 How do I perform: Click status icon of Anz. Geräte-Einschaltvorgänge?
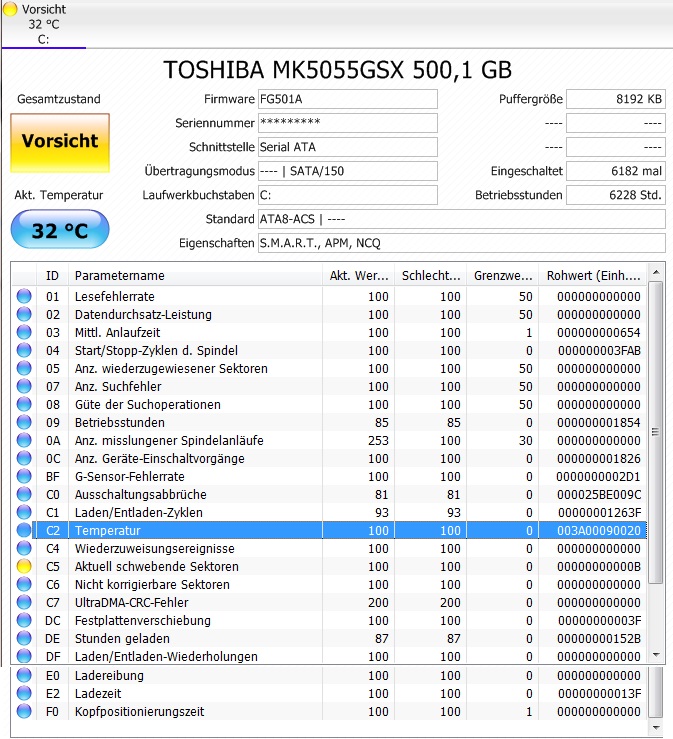24,458
